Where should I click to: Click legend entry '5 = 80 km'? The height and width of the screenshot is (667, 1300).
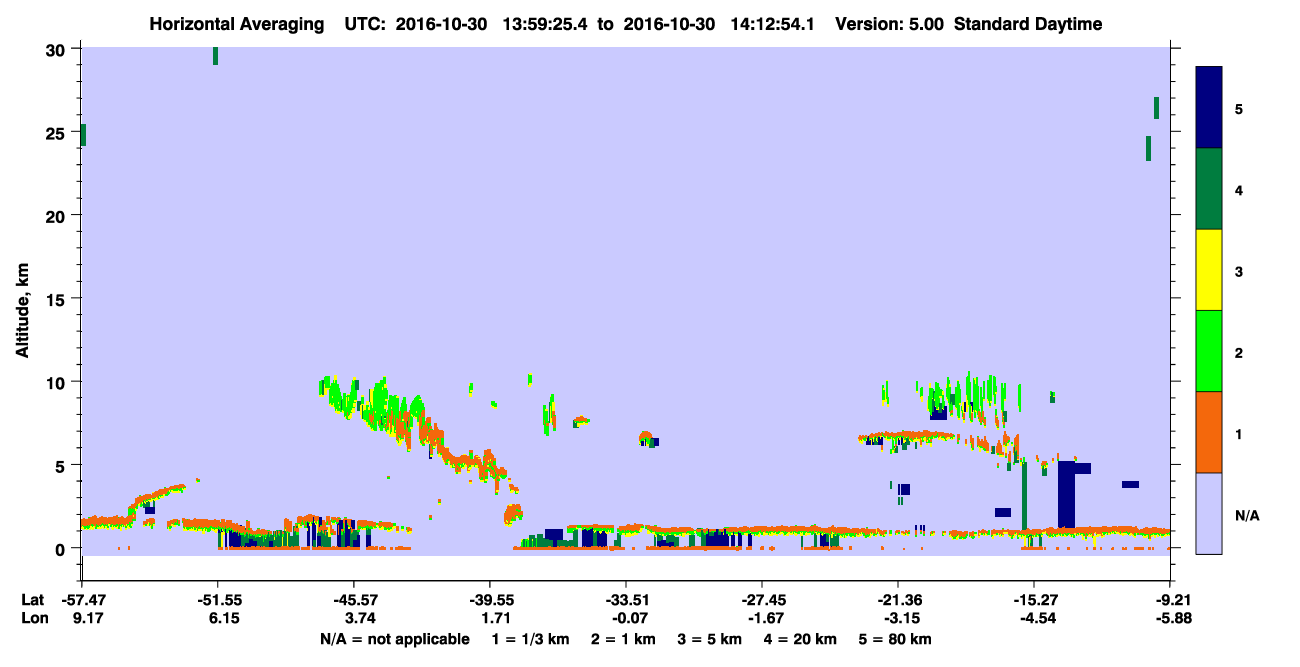pos(895,639)
